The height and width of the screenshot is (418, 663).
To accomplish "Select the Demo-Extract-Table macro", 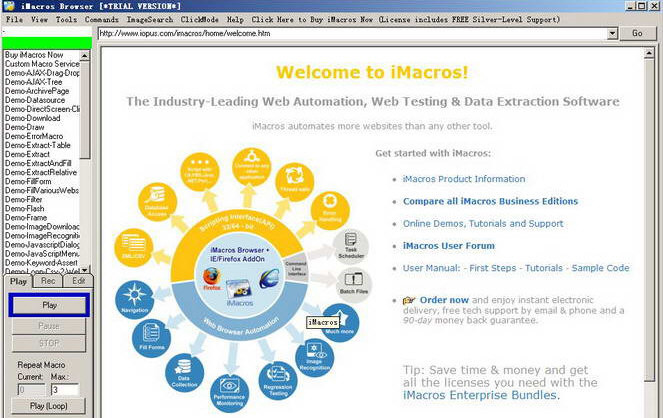I will tap(38, 145).
